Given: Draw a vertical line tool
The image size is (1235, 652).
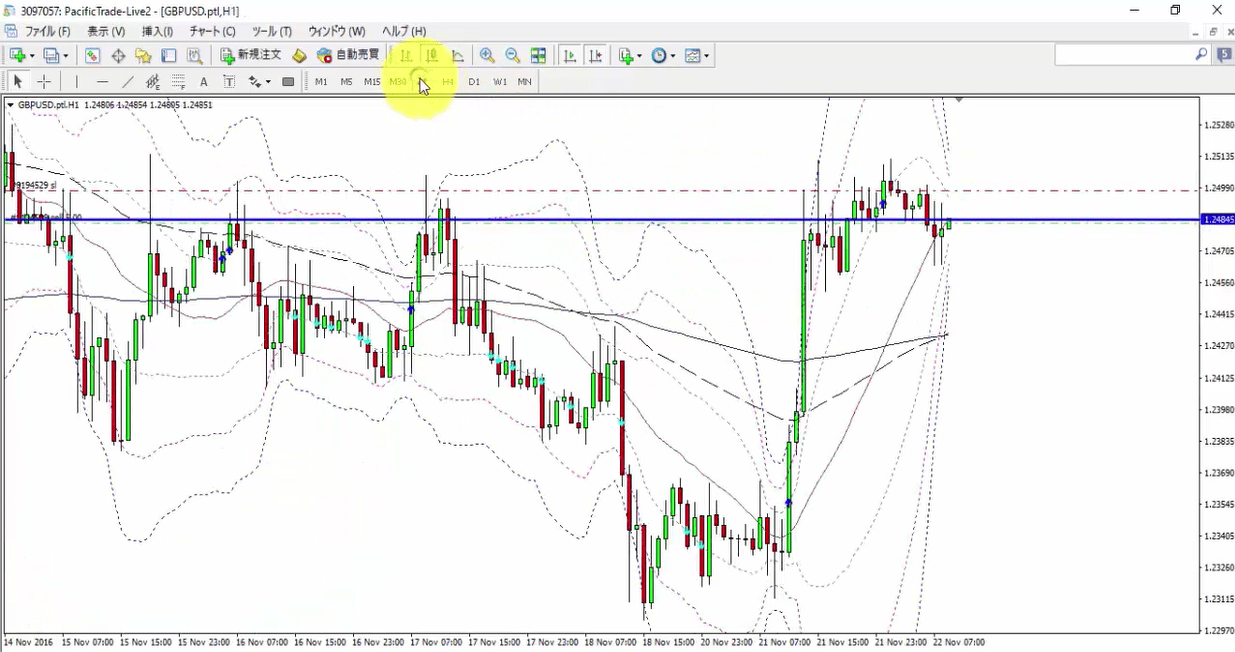Looking at the screenshot, I should (76, 82).
